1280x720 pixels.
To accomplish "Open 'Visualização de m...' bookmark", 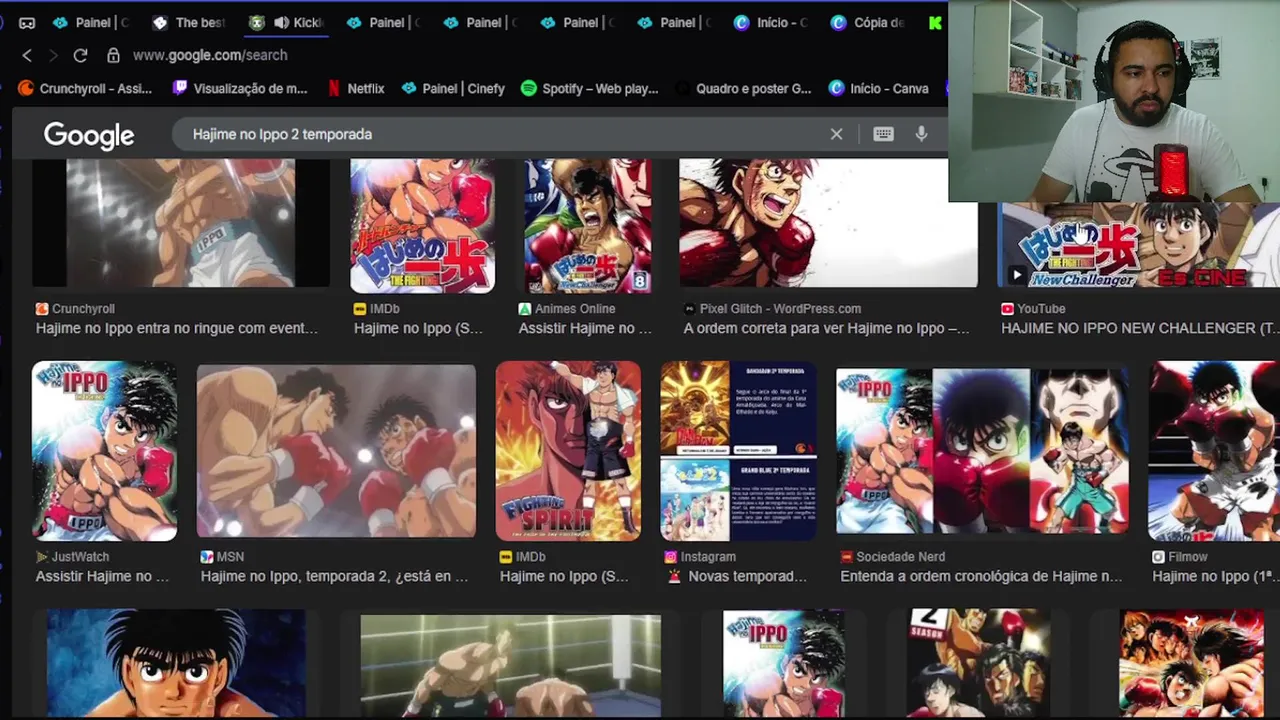I will pyautogui.click(x=240, y=88).
